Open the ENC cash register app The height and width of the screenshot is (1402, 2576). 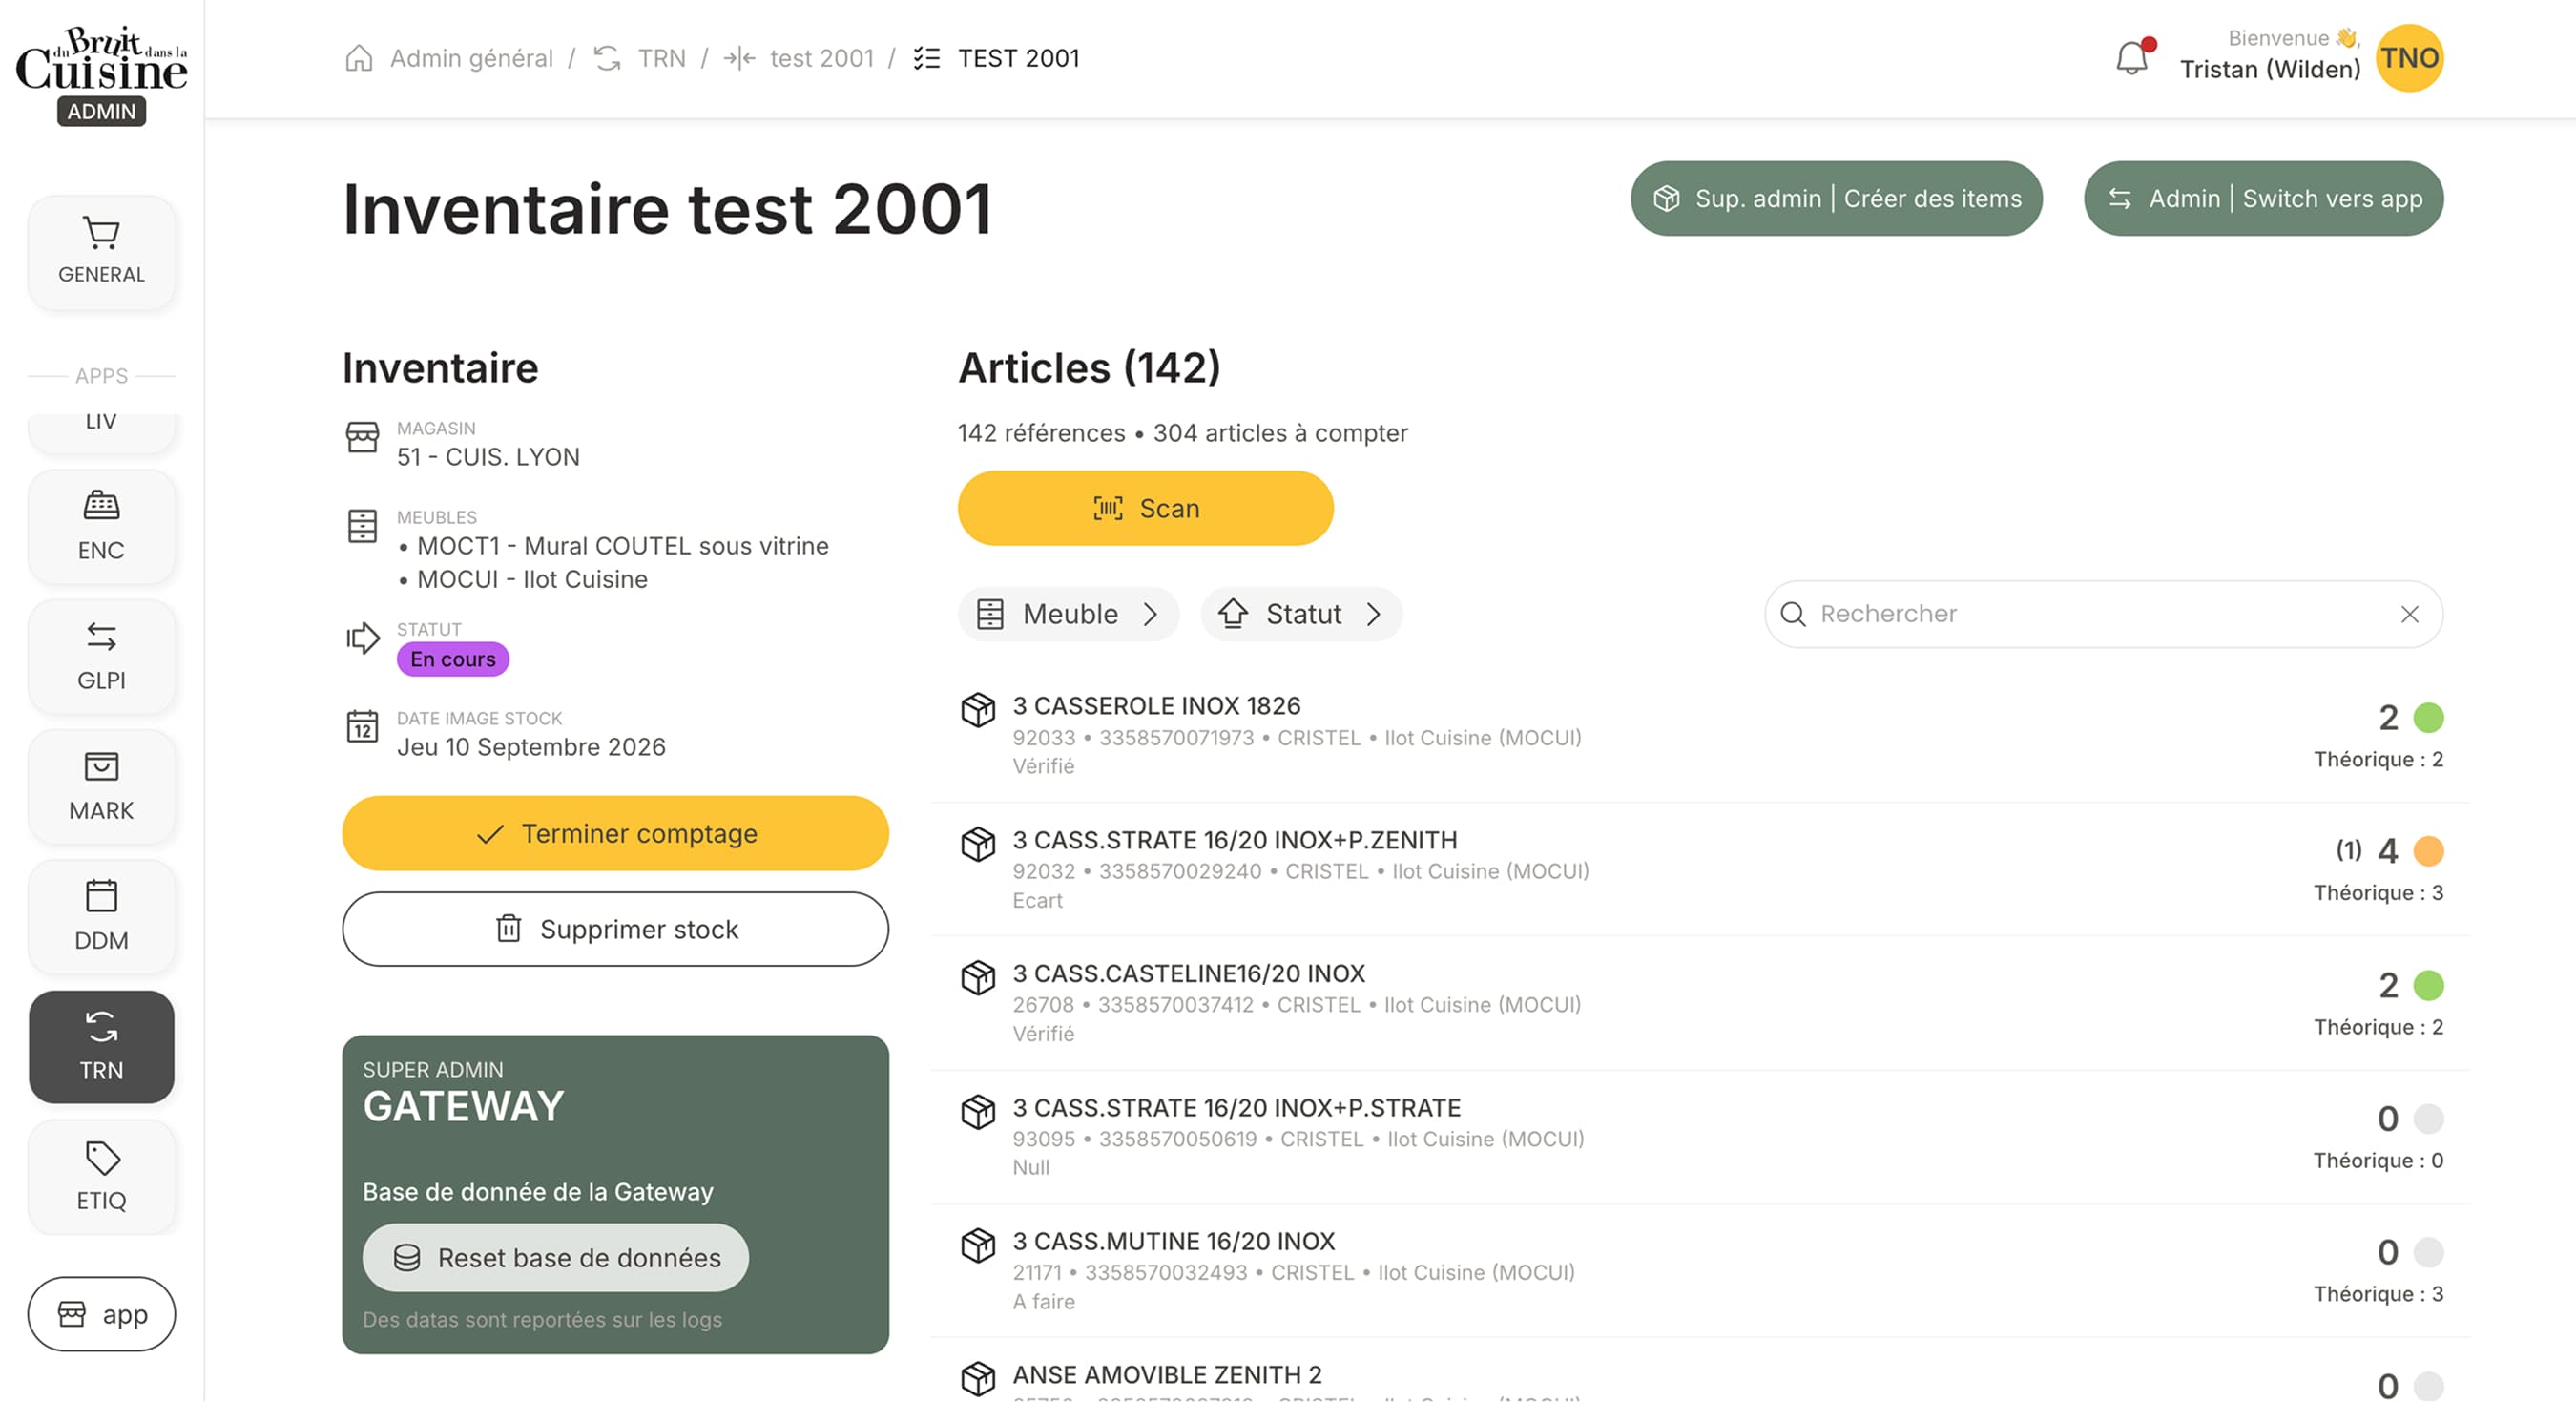[101, 527]
